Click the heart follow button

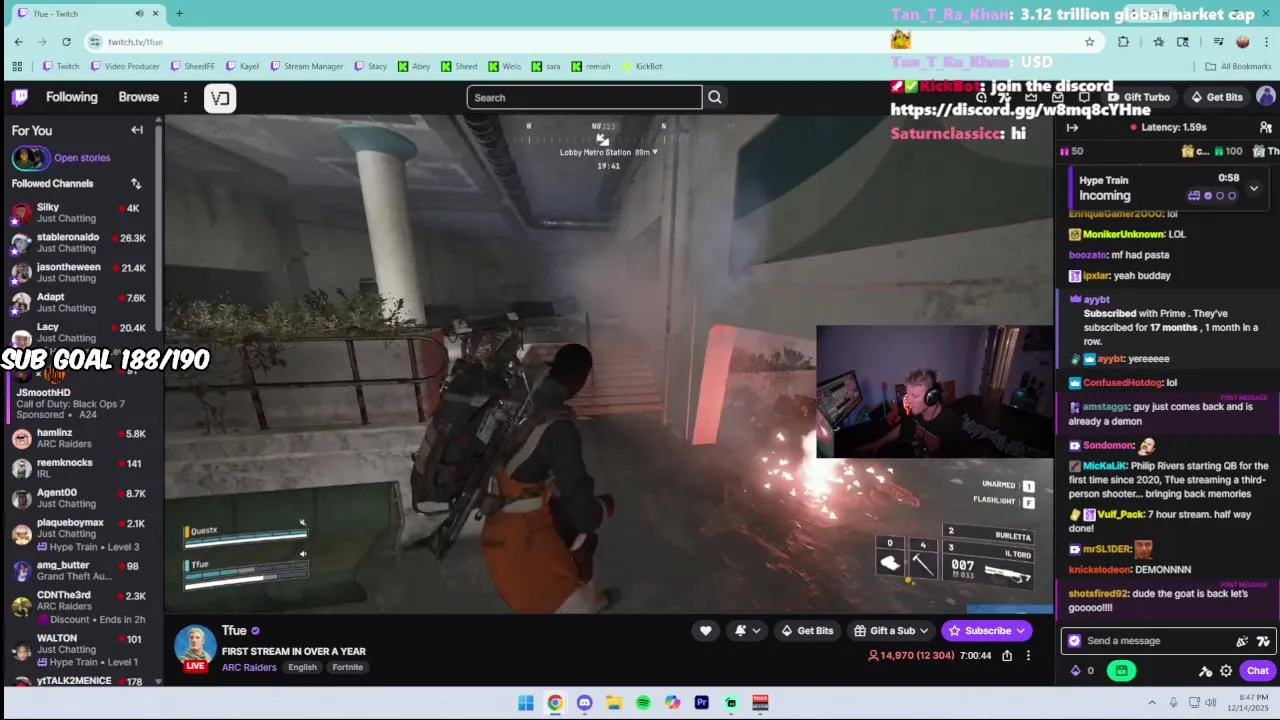tap(705, 630)
